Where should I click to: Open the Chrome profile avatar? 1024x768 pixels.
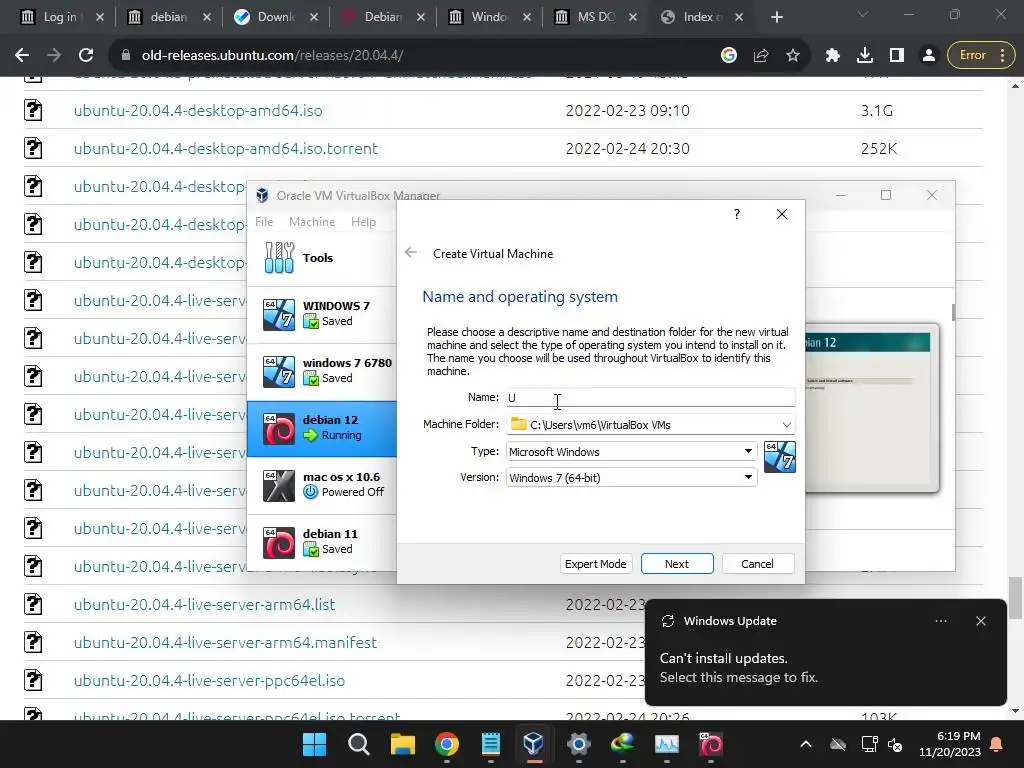(929, 56)
